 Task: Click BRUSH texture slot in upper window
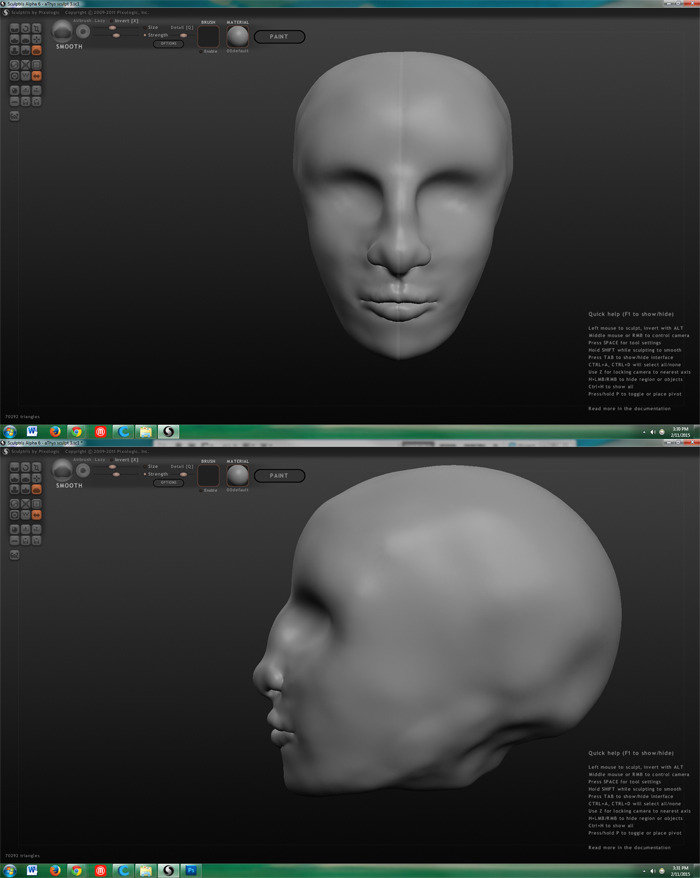208,36
